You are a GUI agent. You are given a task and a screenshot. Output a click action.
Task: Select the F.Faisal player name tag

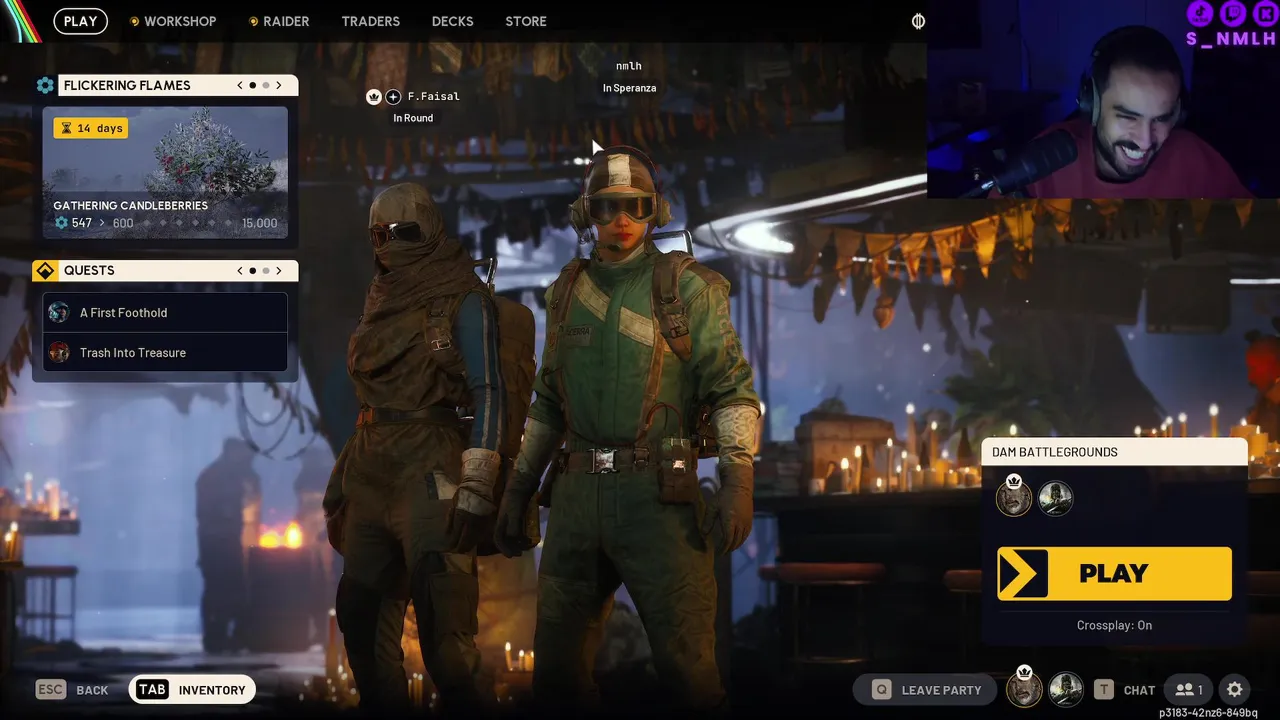point(434,97)
